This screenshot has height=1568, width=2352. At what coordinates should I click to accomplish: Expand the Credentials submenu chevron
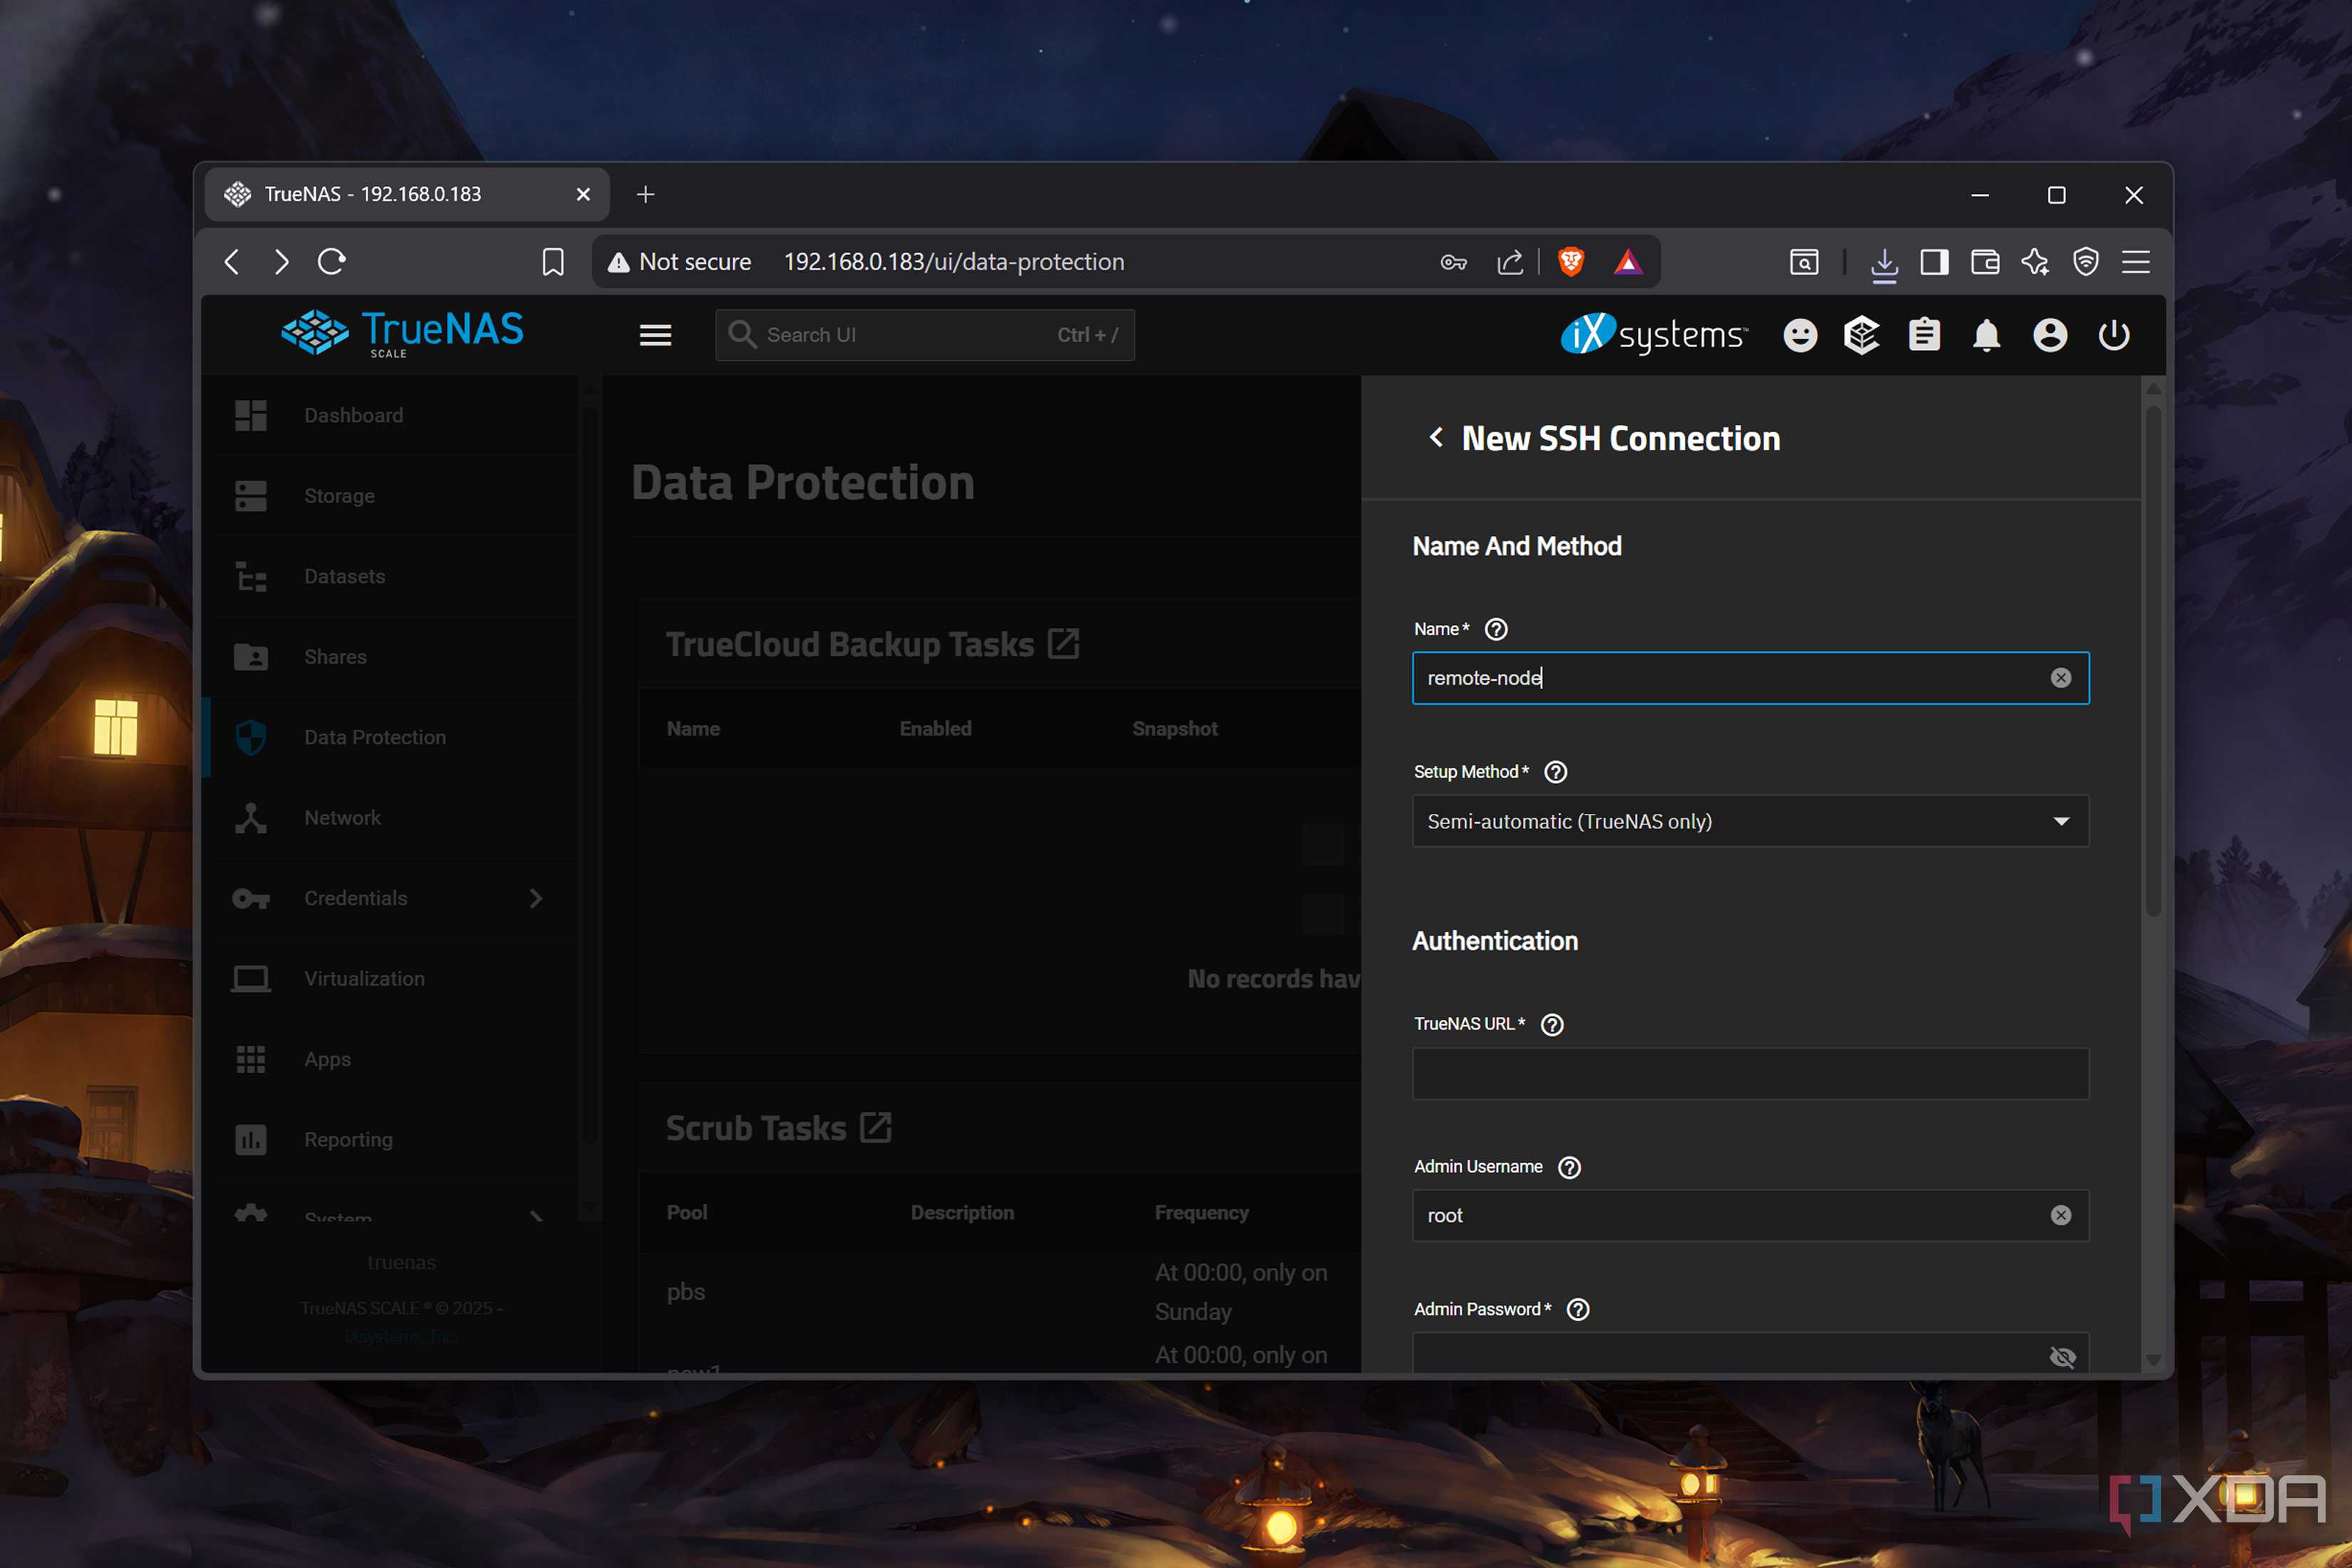tap(536, 898)
